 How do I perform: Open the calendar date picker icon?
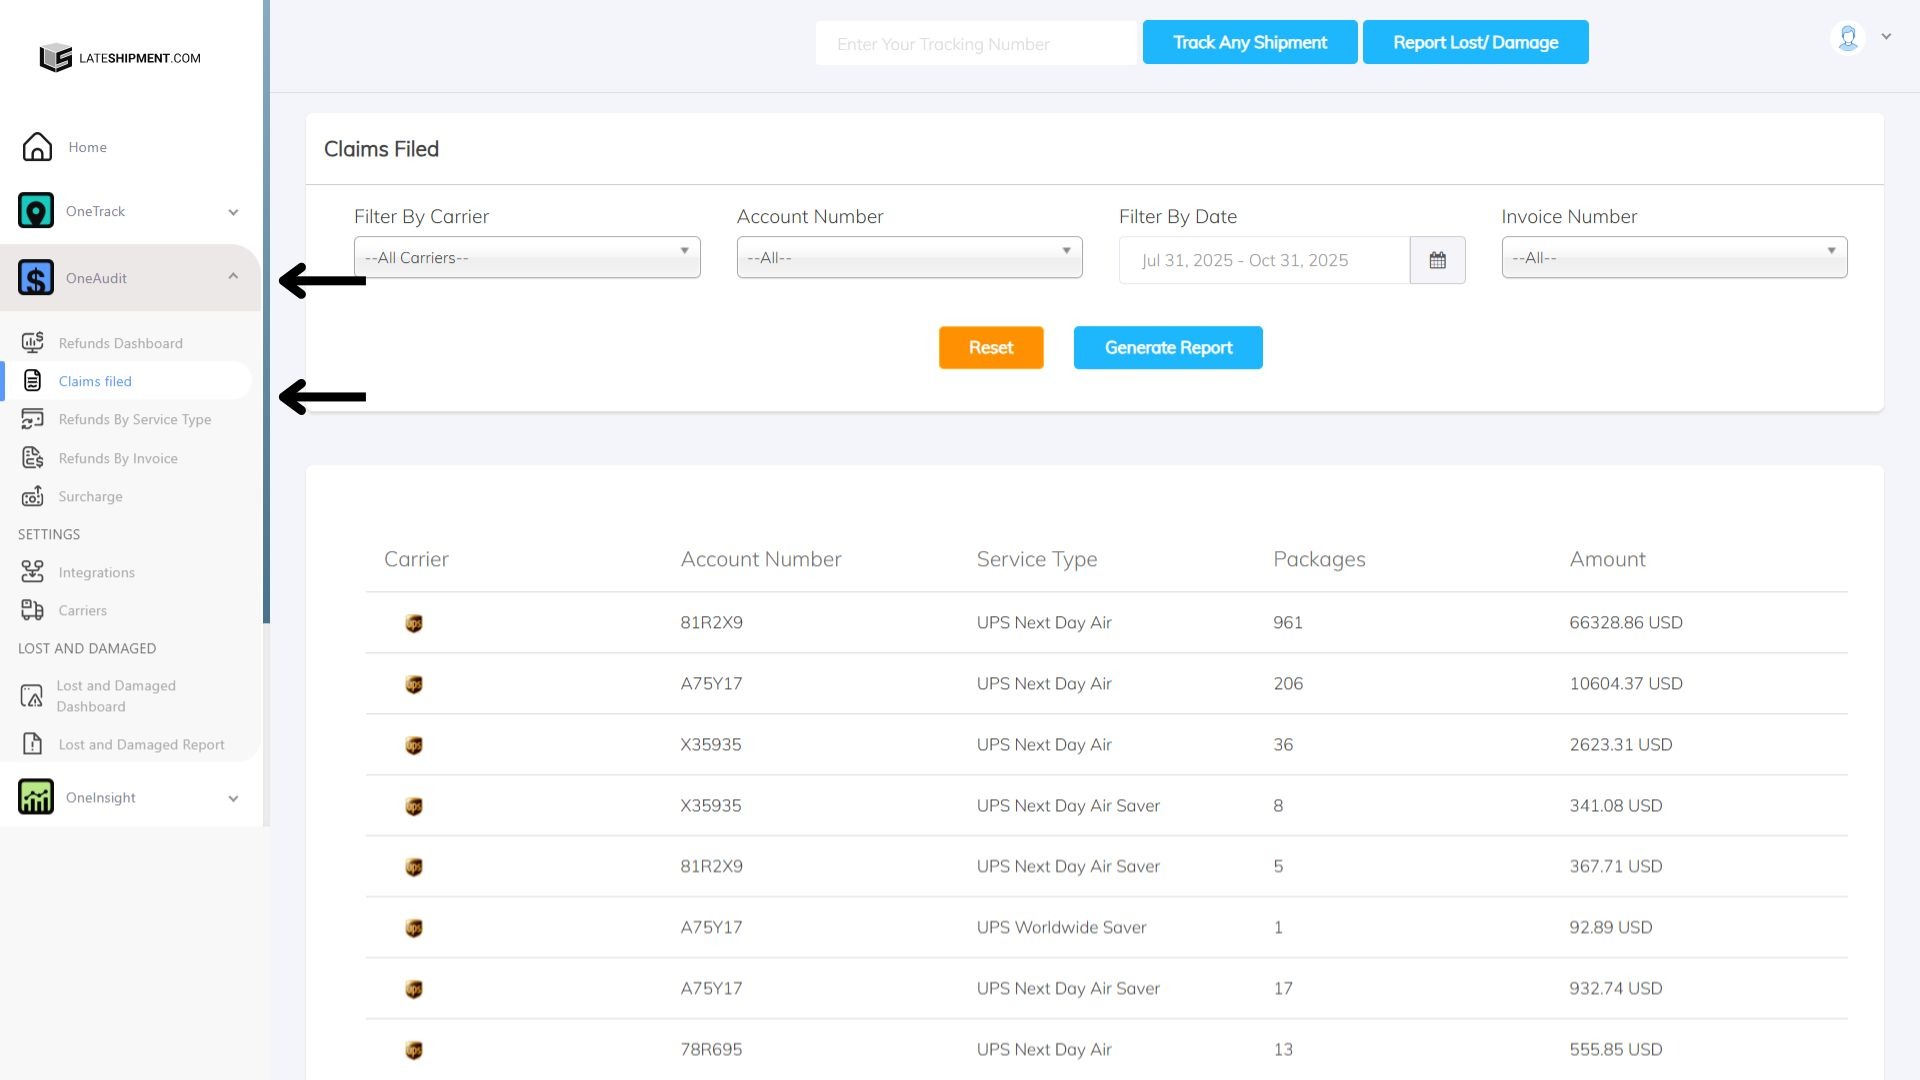click(1437, 260)
